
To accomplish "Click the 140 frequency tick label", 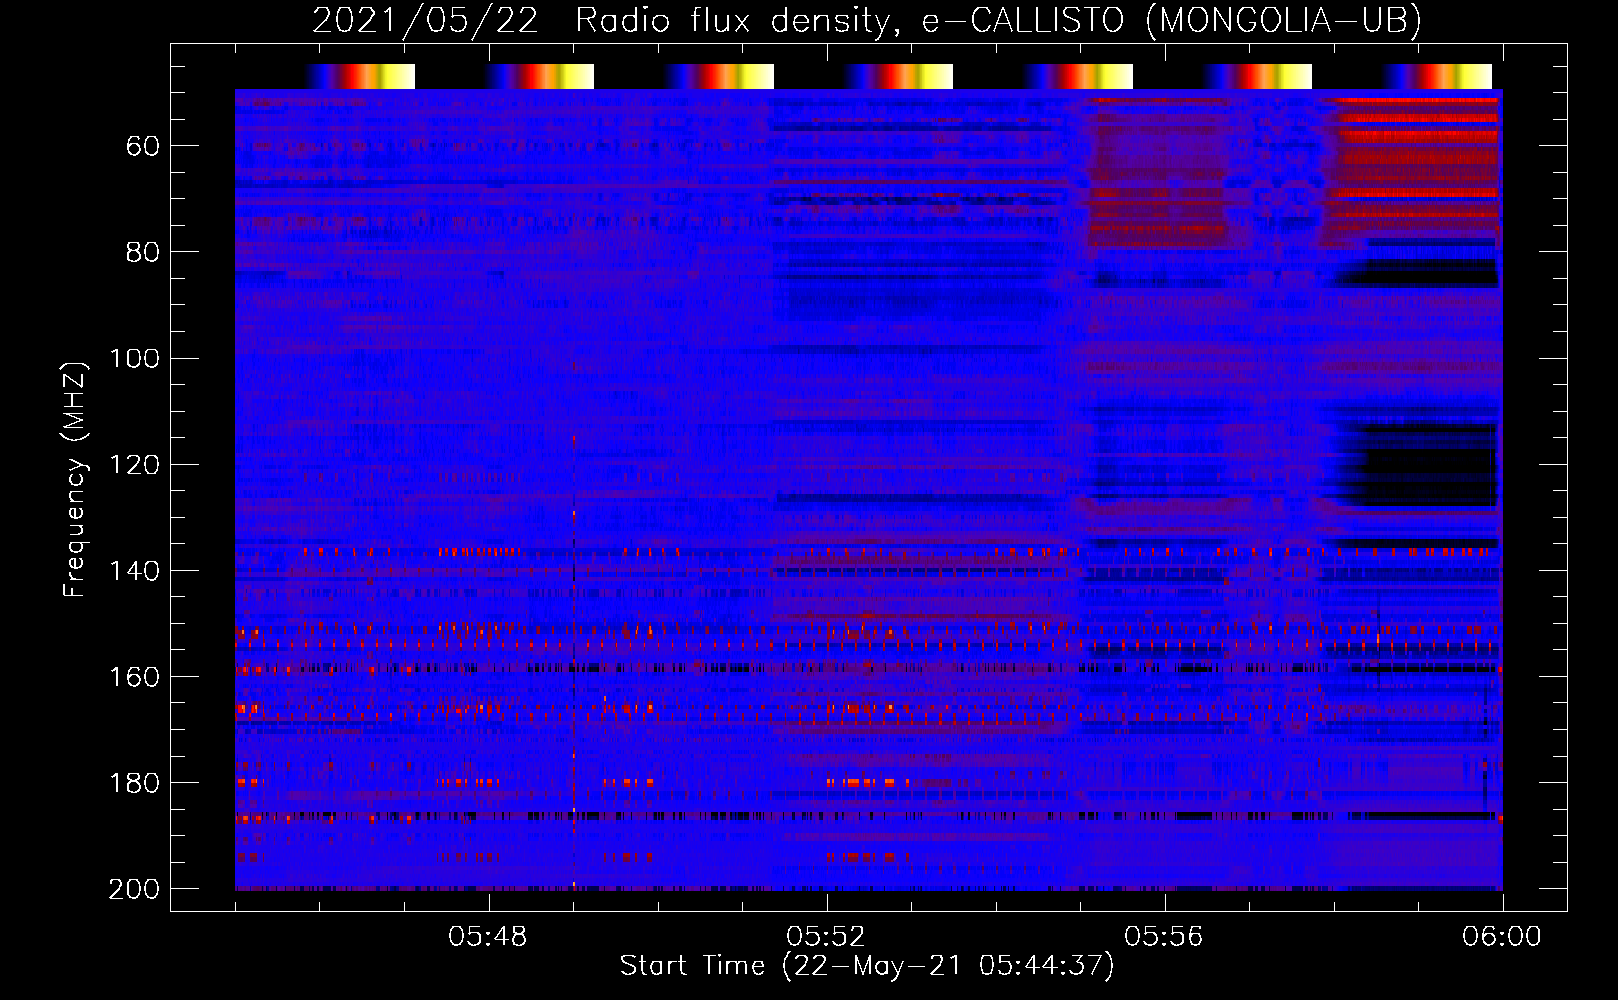I will pyautogui.click(x=135, y=571).
